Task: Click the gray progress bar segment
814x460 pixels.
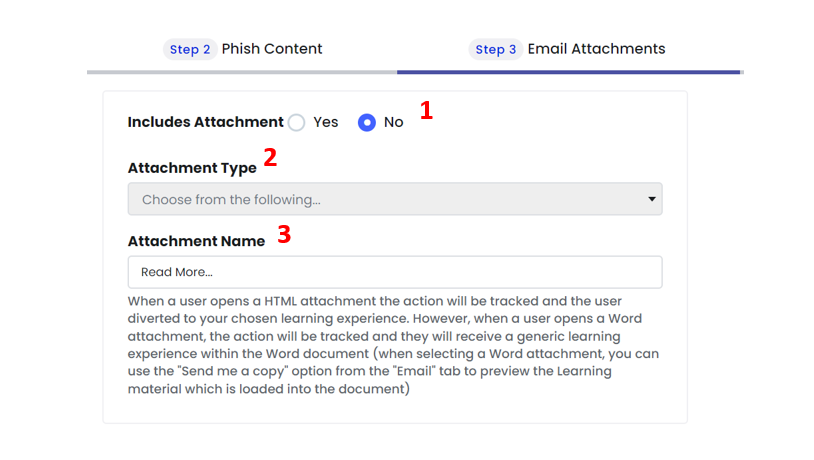Action: (x=242, y=72)
